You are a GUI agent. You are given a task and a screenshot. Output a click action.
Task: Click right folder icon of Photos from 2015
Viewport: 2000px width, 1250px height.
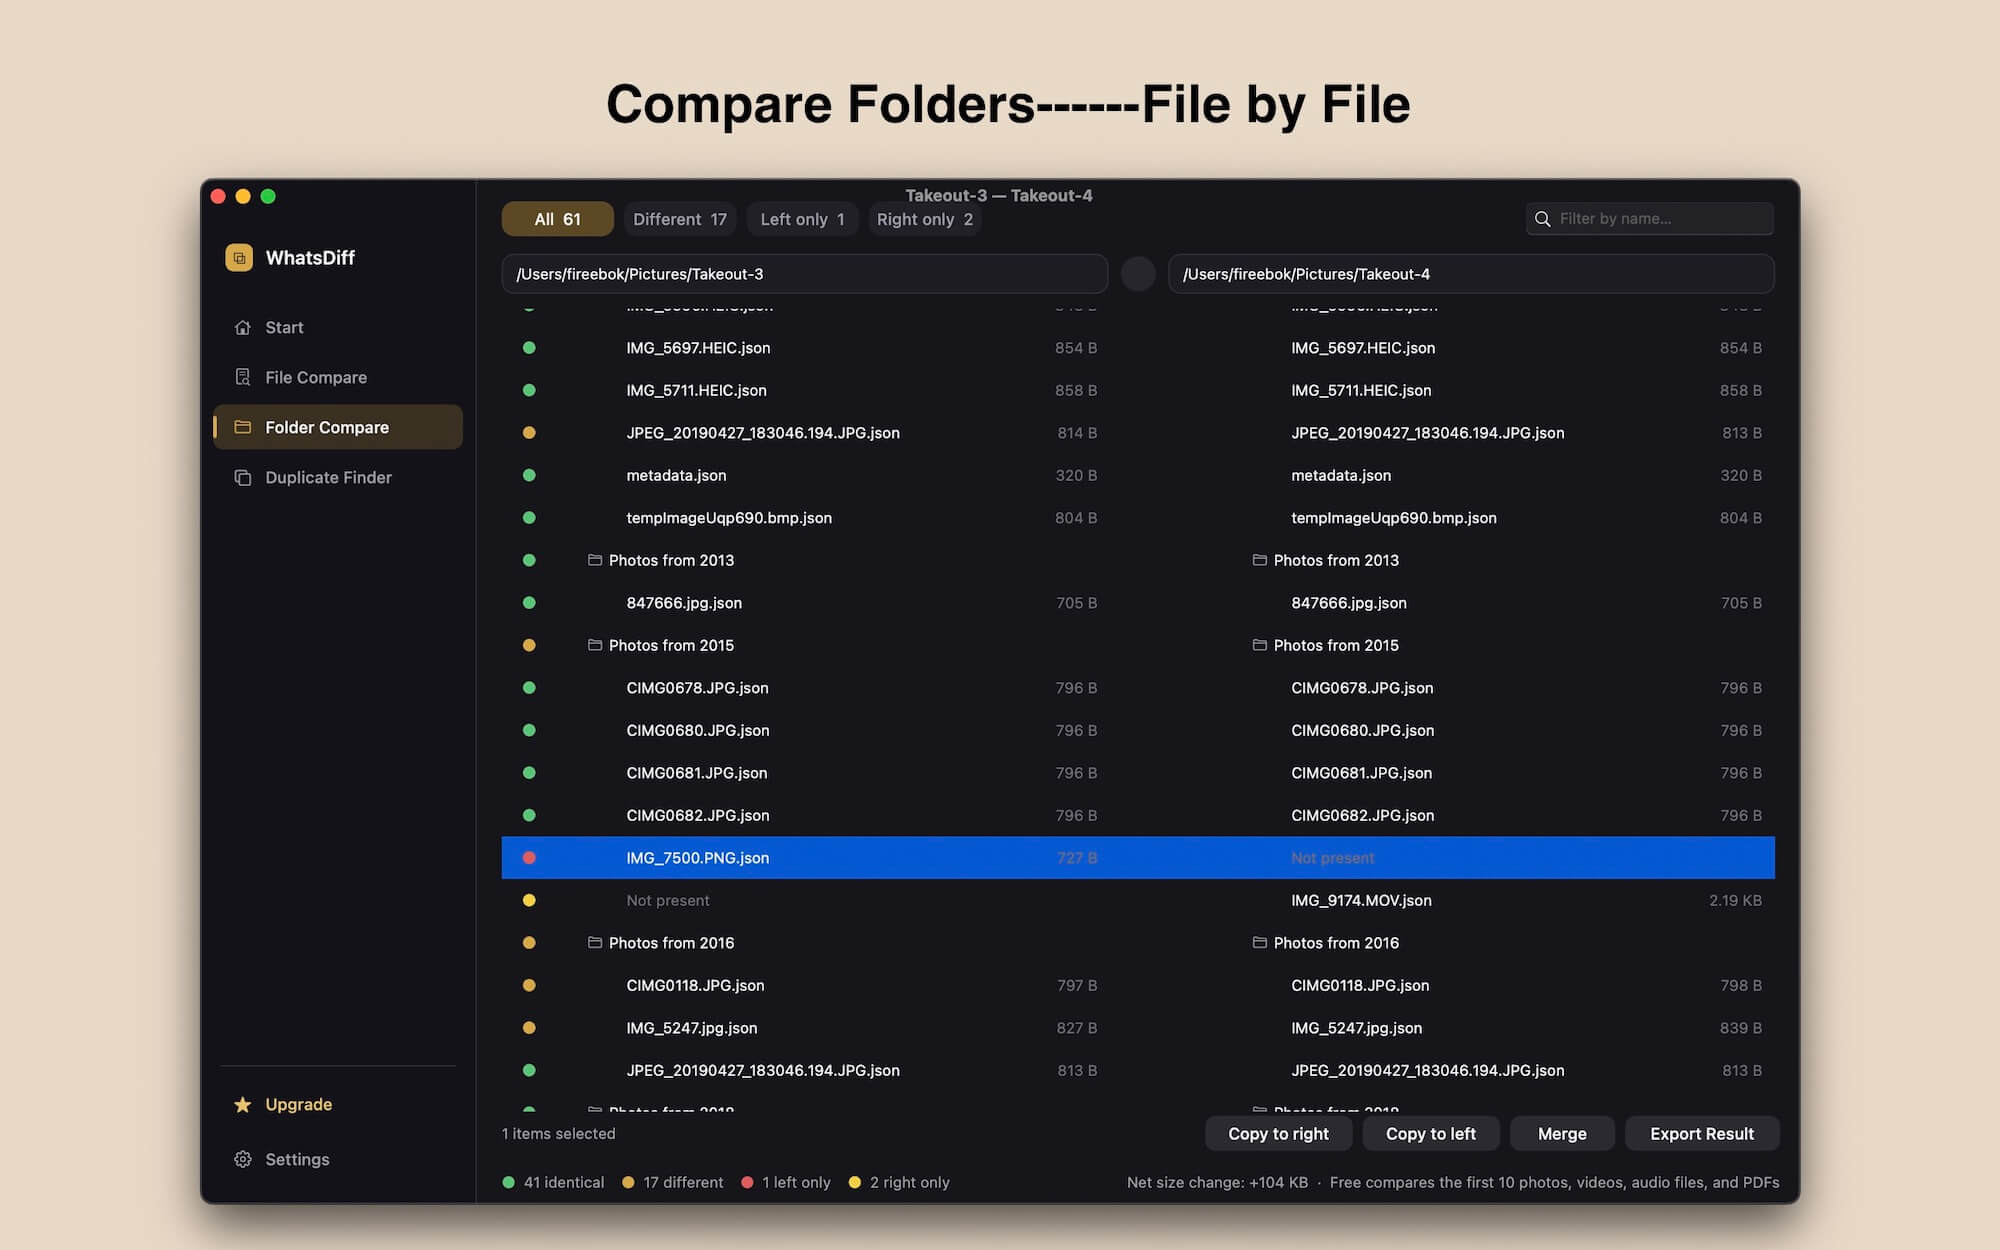[1259, 645]
